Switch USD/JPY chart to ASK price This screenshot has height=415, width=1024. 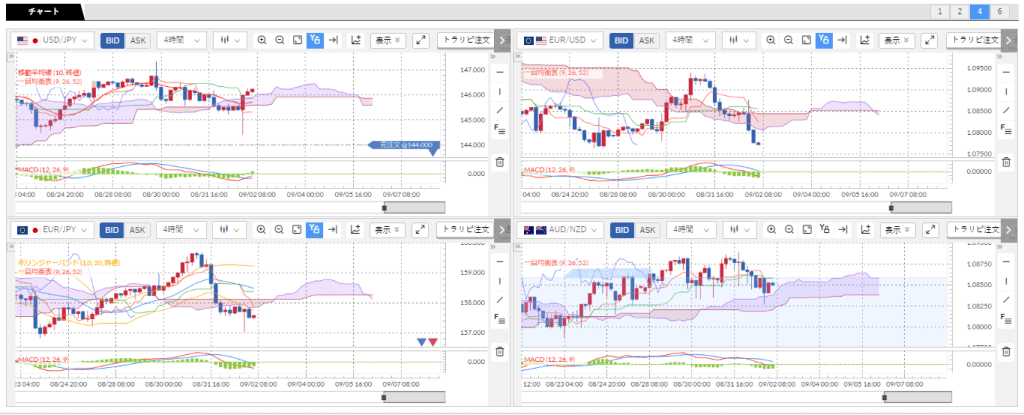pyautogui.click(x=138, y=40)
